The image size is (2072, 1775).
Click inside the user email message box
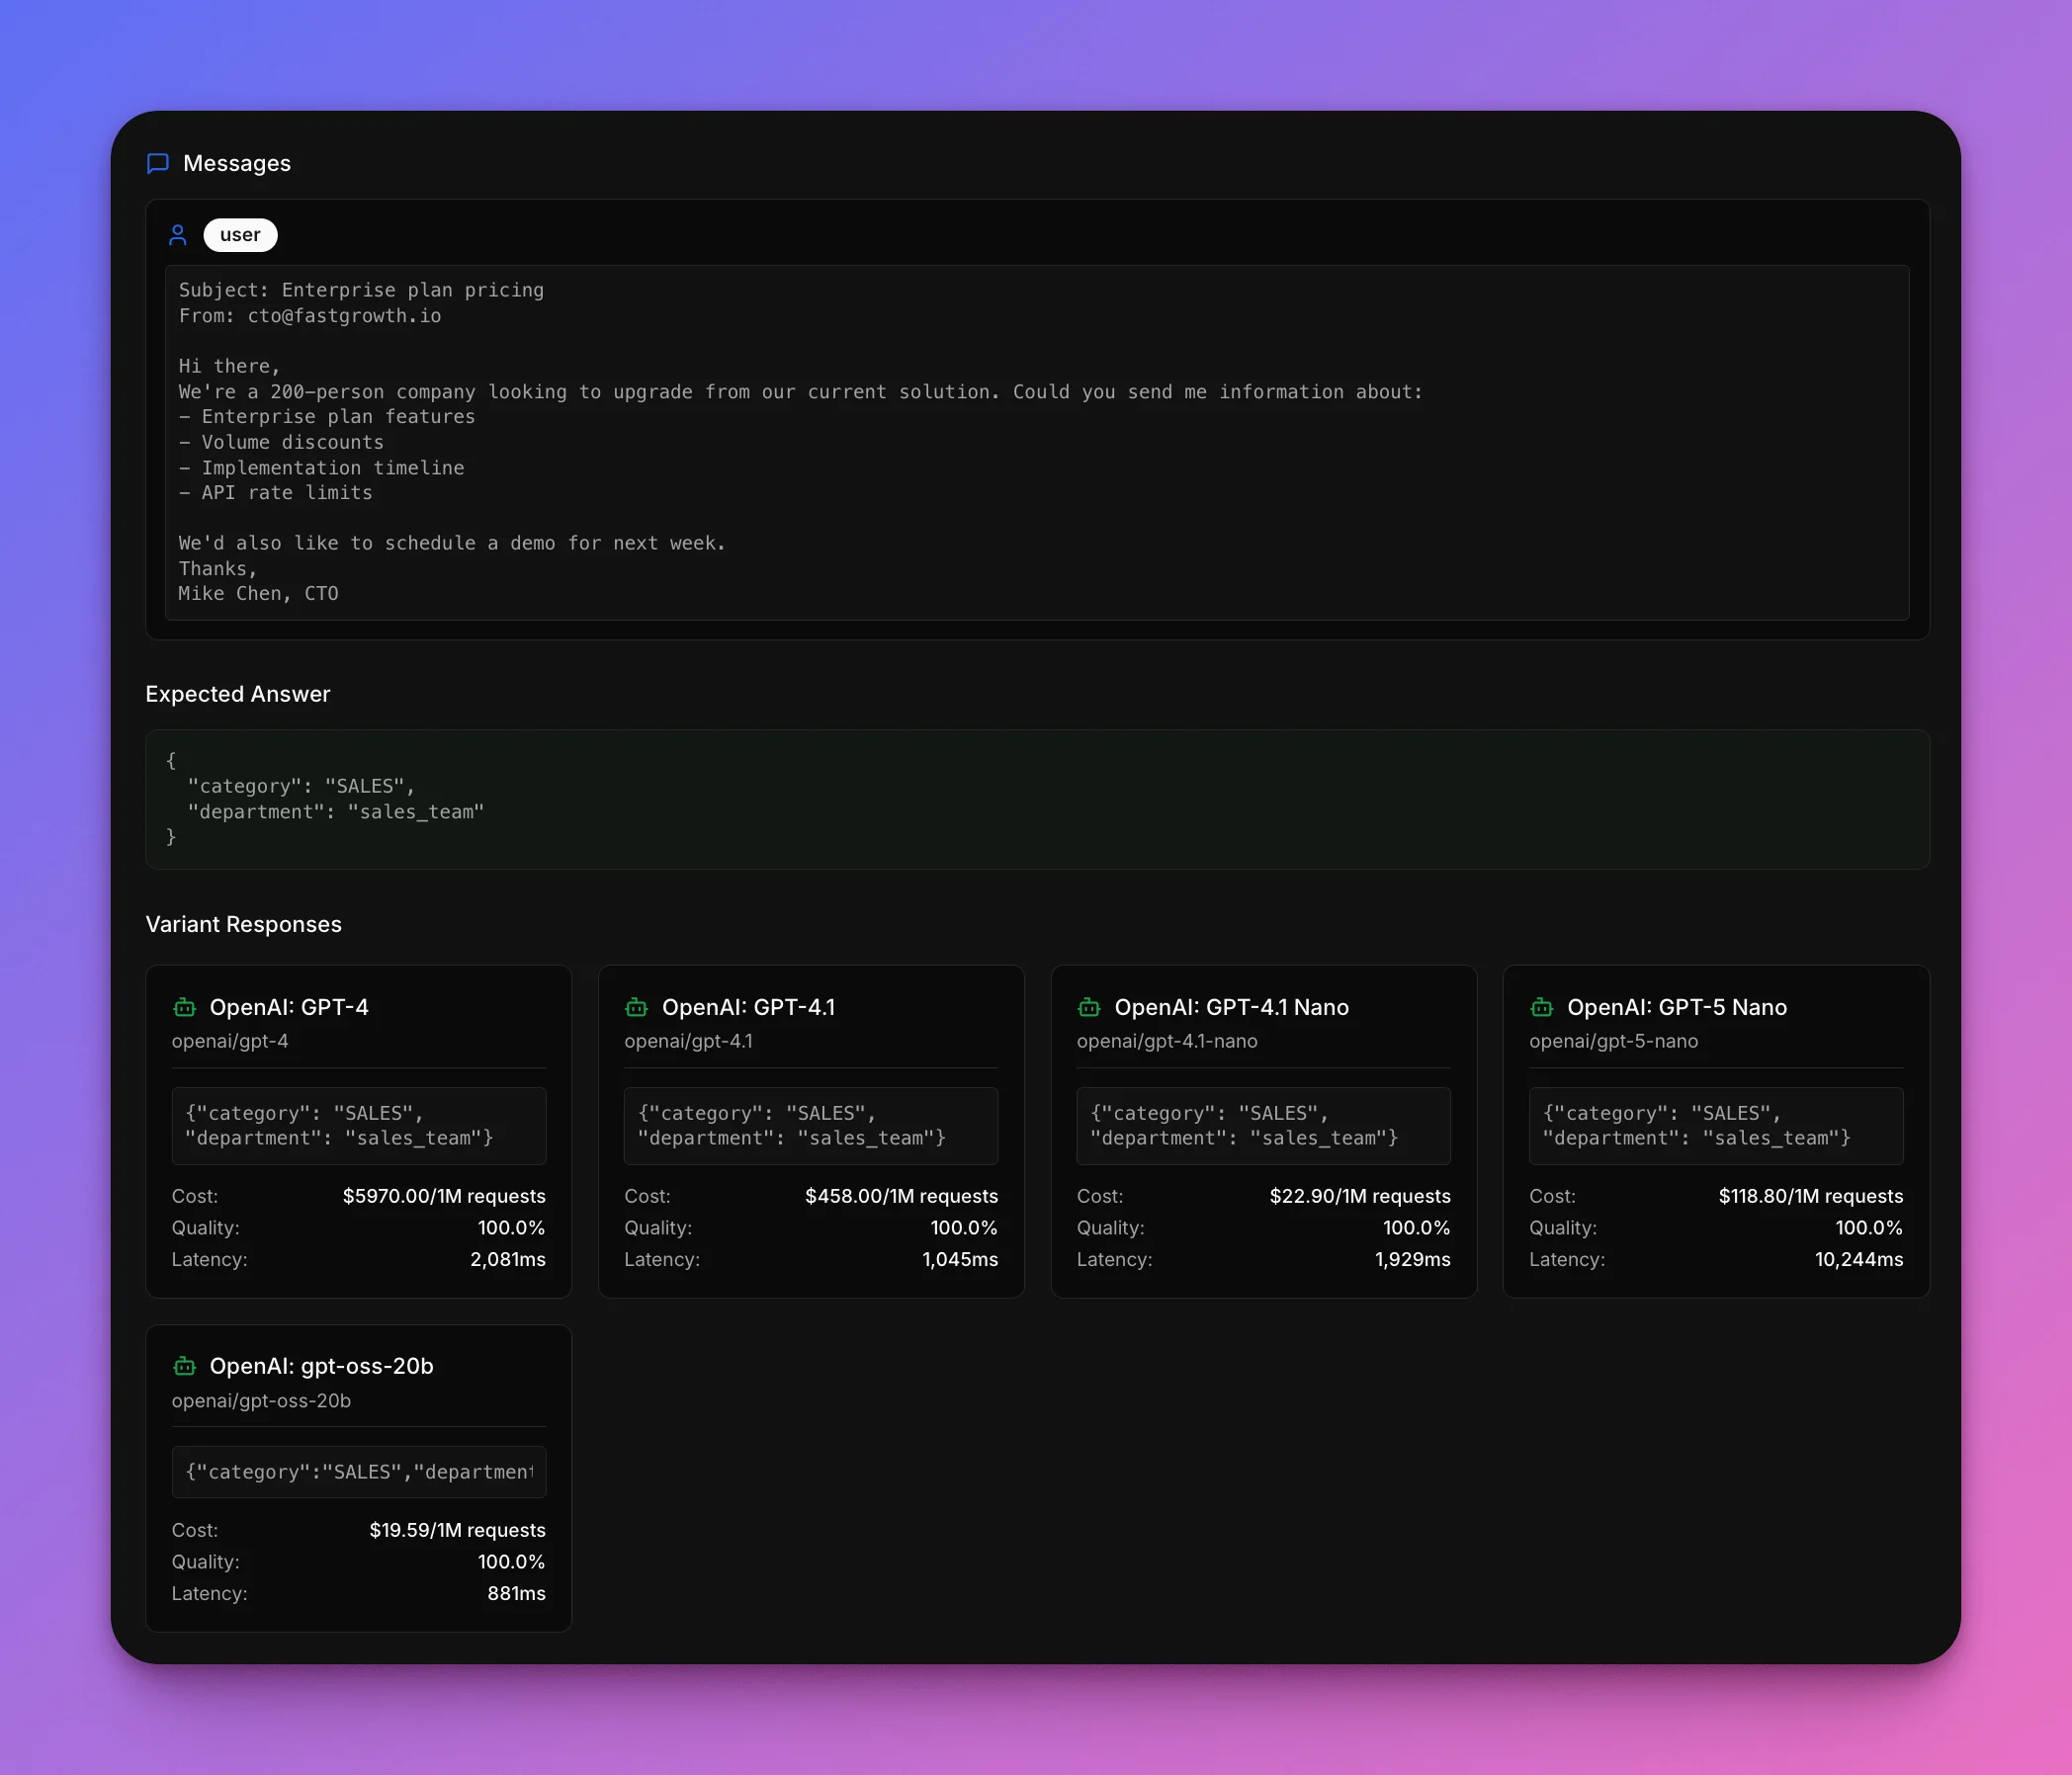(1036, 442)
